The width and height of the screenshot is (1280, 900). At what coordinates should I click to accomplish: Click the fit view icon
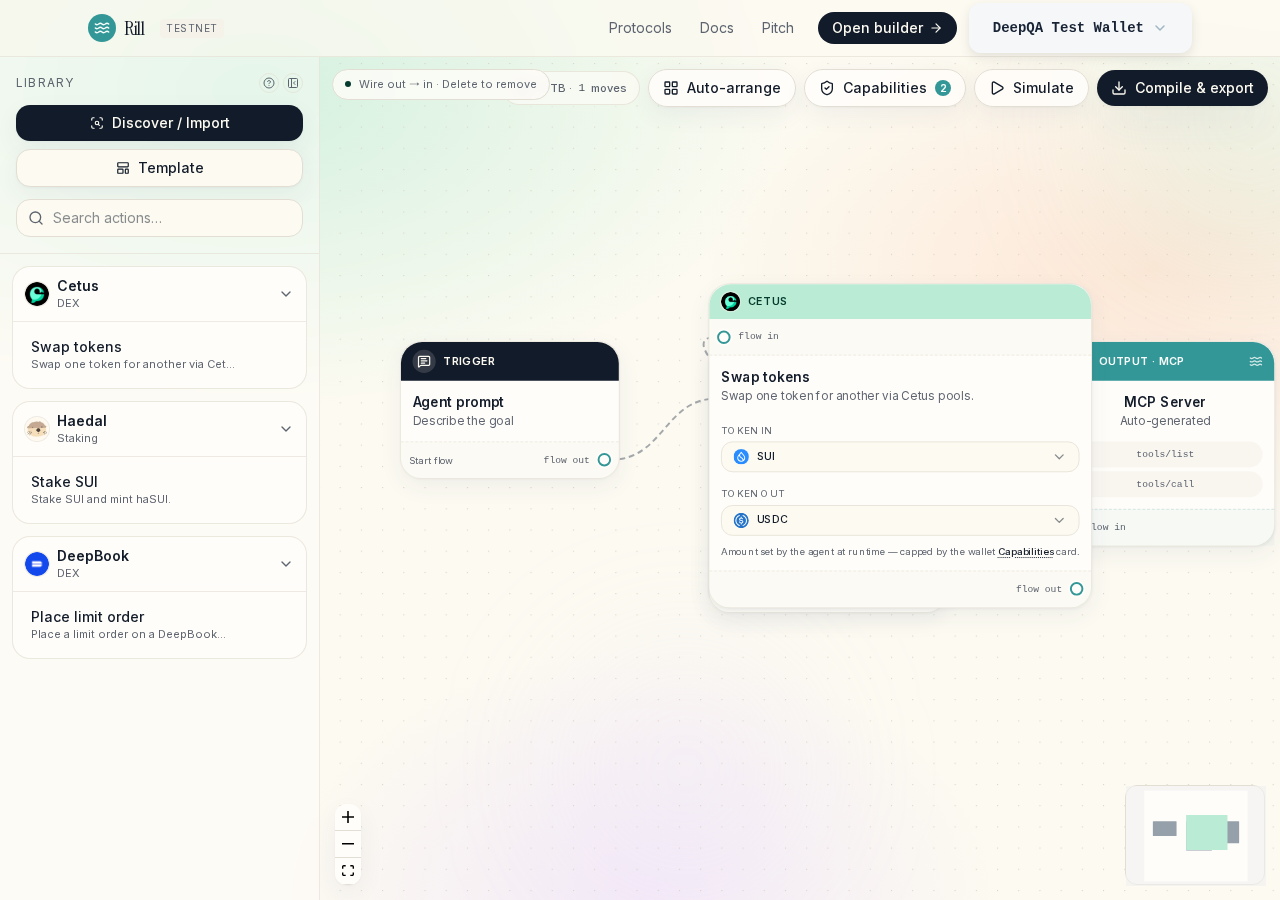(348, 871)
